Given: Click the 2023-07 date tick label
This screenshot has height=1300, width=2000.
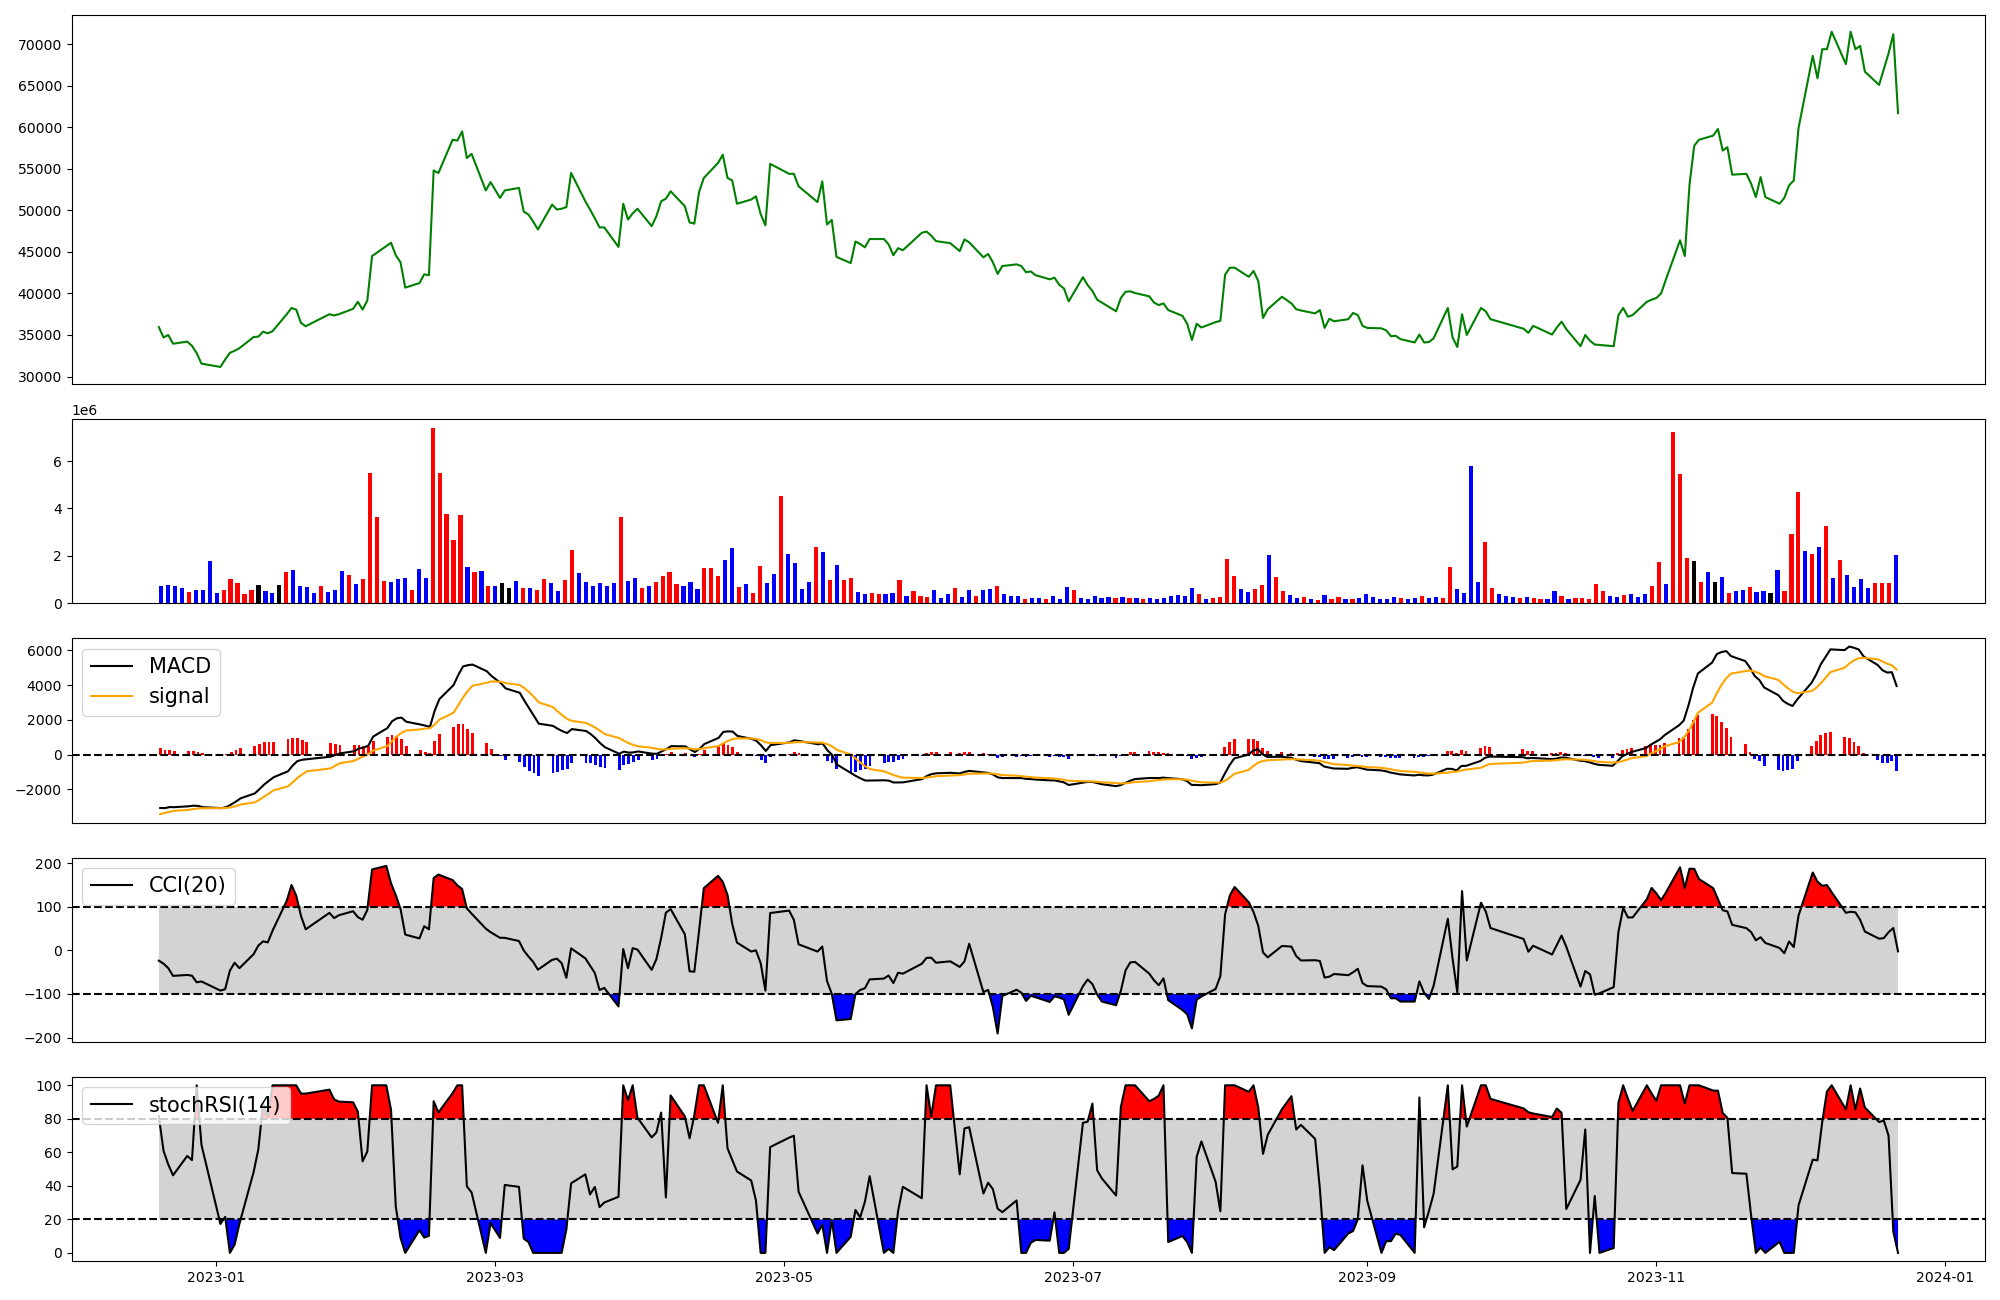Looking at the screenshot, I should click(1073, 1277).
